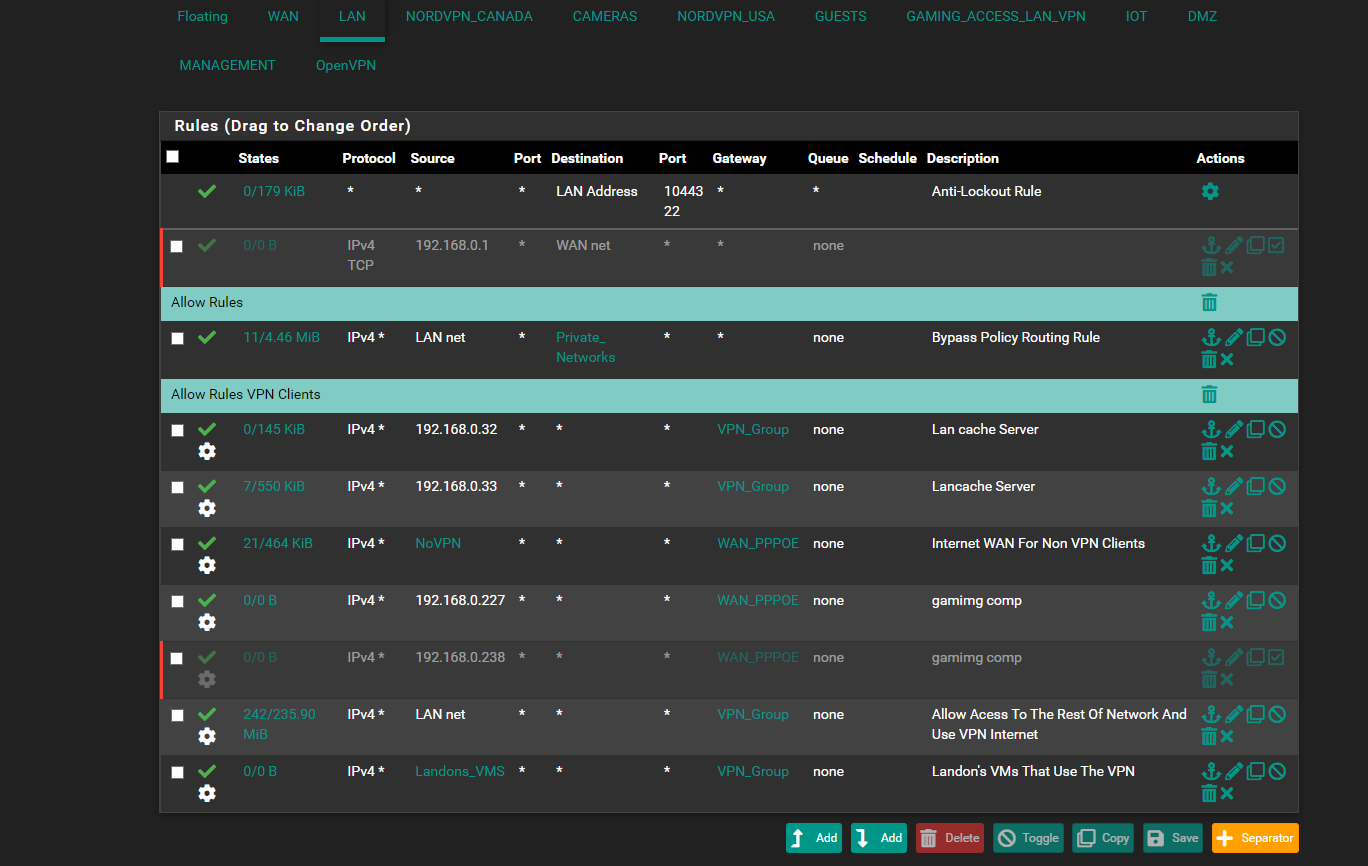Go to the MANAGEMENT tab
This screenshot has height=866, width=1368.
pyautogui.click(x=227, y=65)
